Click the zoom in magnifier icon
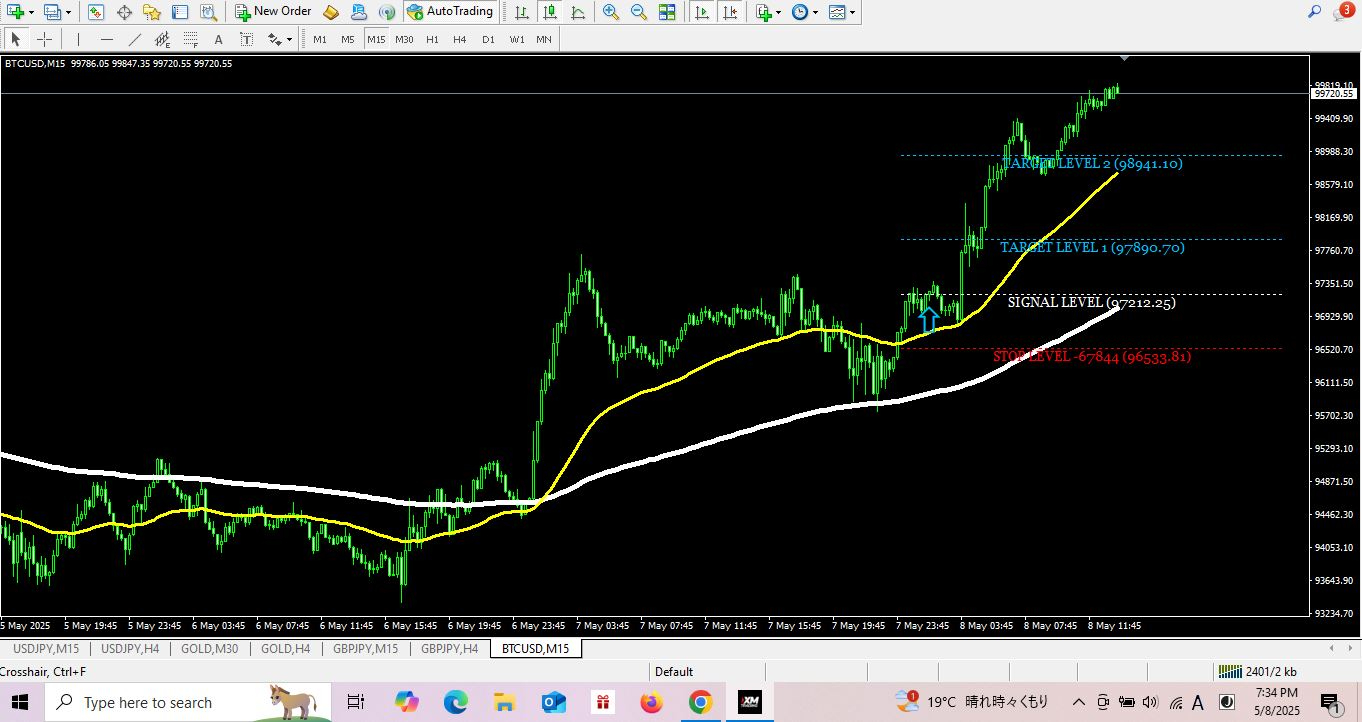The image size is (1362, 722). (x=610, y=12)
